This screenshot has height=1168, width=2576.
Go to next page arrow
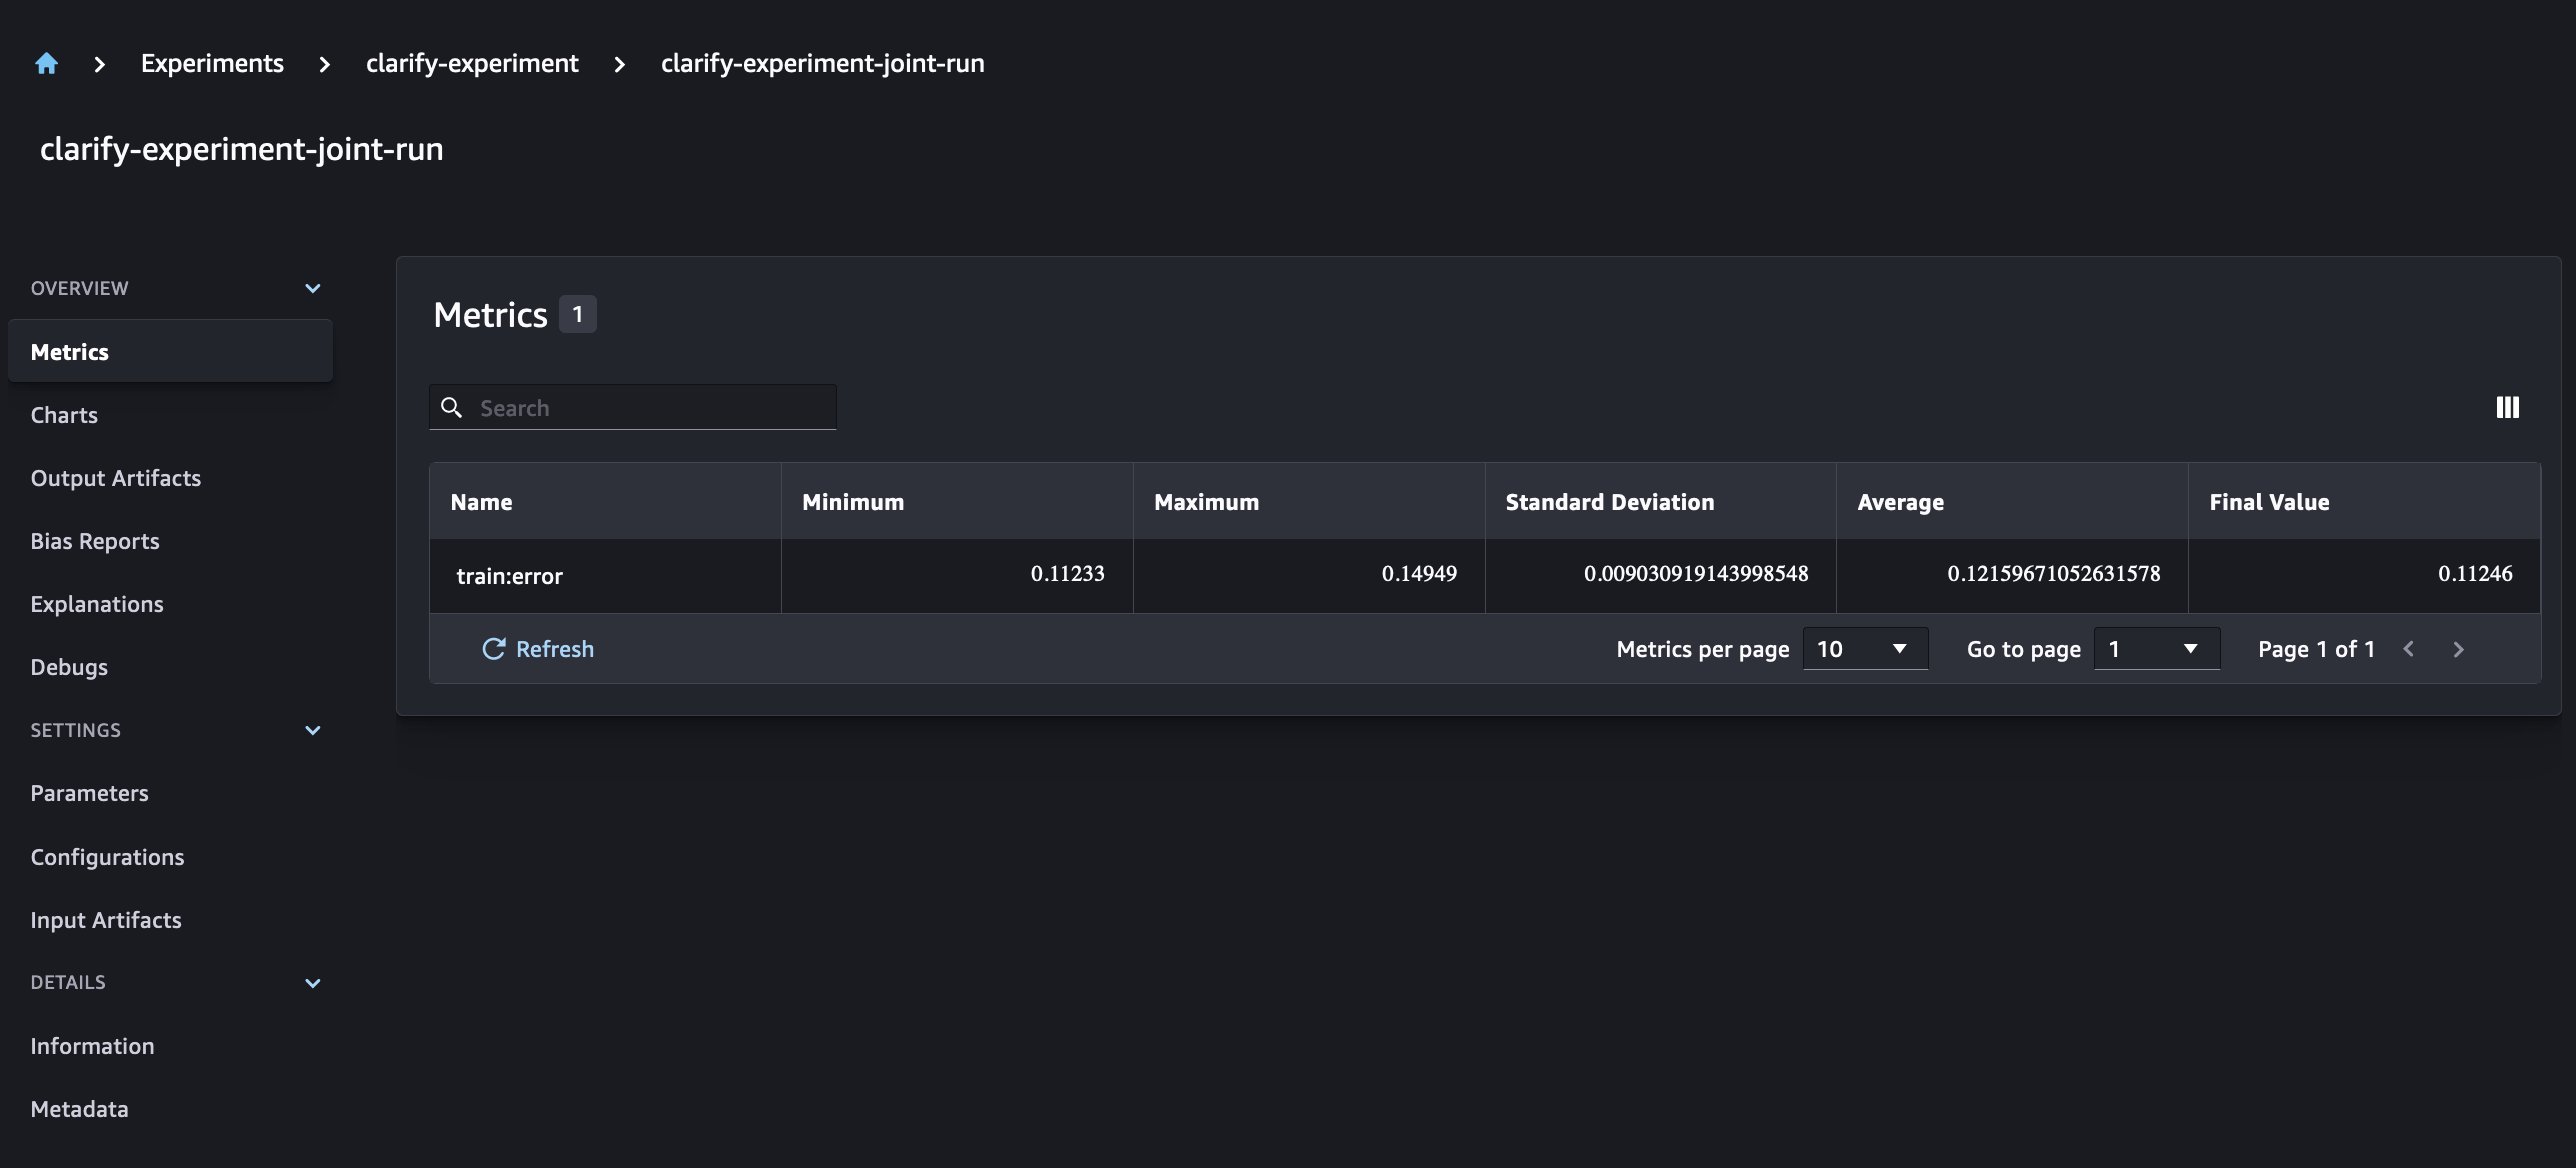(2459, 649)
